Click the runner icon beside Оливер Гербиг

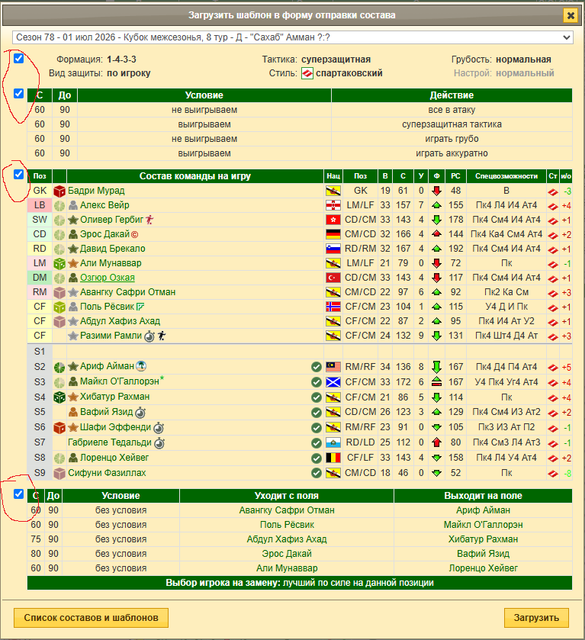(150, 220)
